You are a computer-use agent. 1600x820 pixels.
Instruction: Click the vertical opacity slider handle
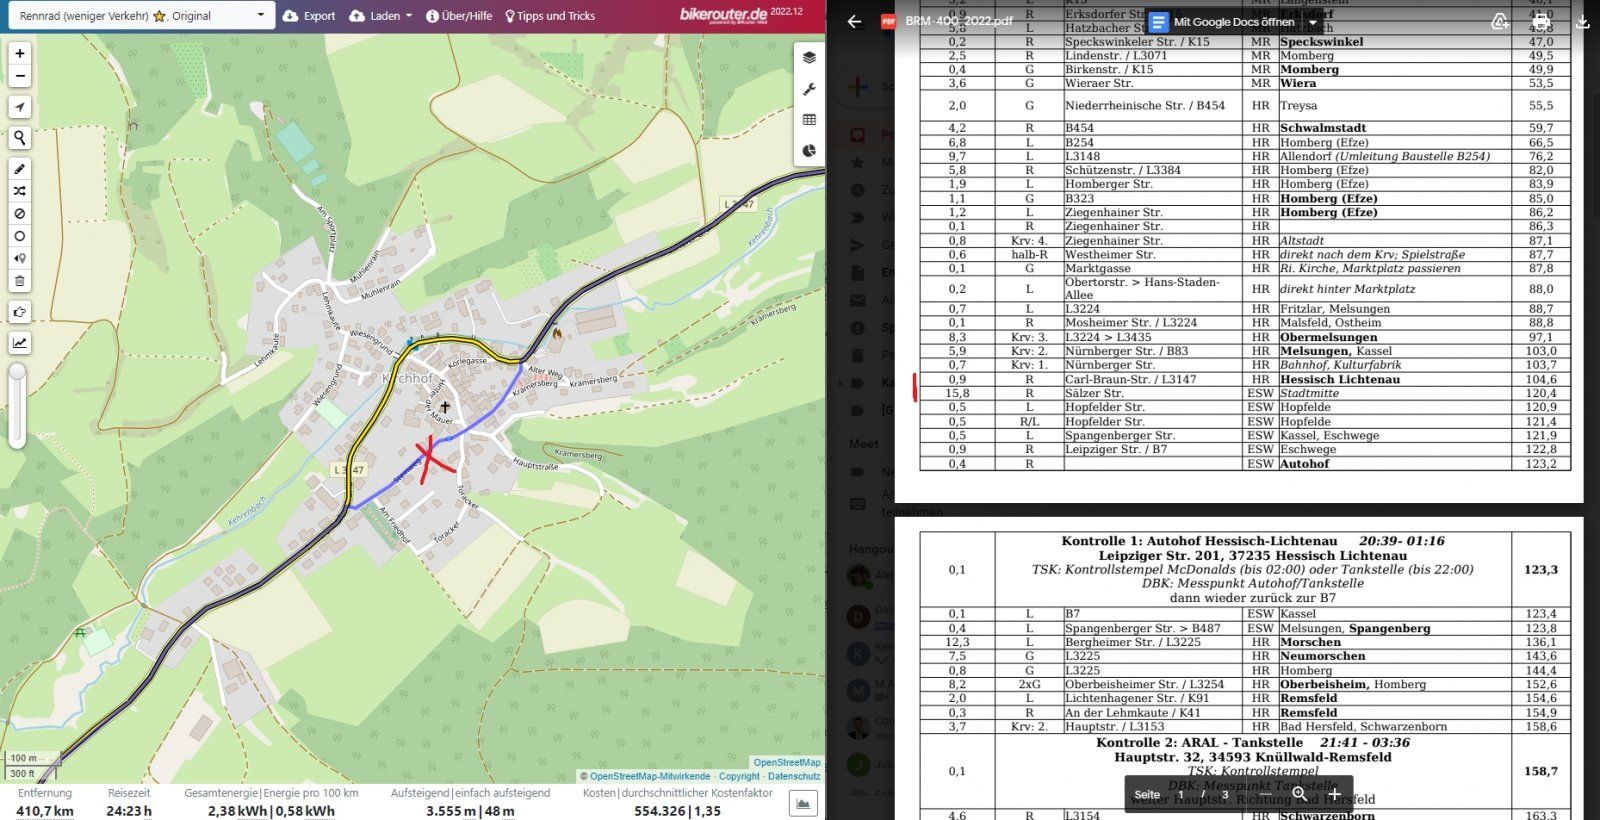pyautogui.click(x=17, y=373)
